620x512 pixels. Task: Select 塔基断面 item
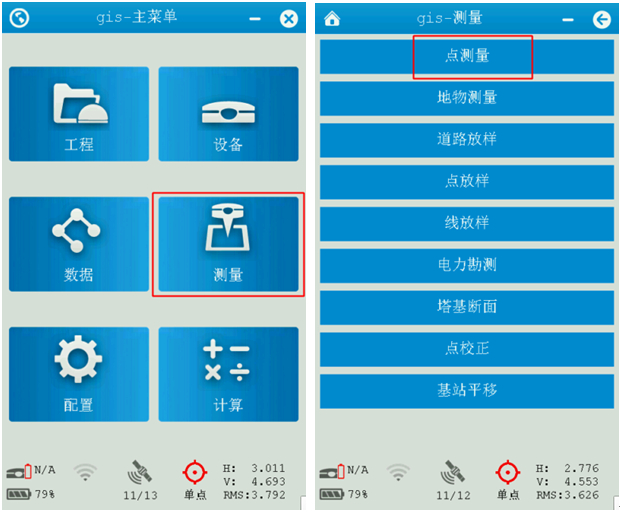tap(467, 308)
